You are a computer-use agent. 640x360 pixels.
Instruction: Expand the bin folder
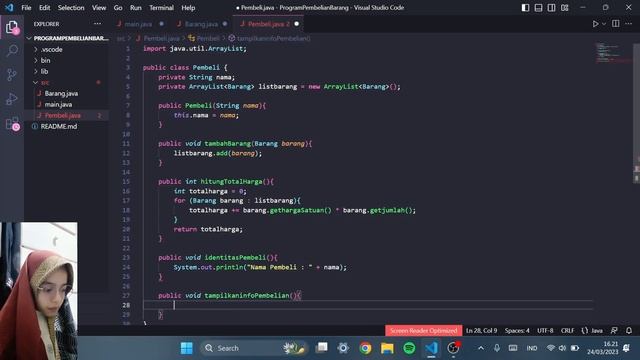tap(67, 60)
